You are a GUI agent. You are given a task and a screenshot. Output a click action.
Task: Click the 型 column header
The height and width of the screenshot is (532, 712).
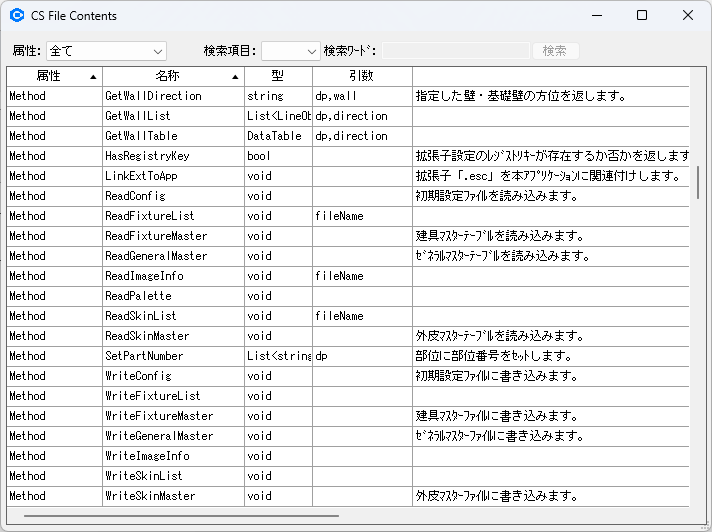(x=278, y=76)
